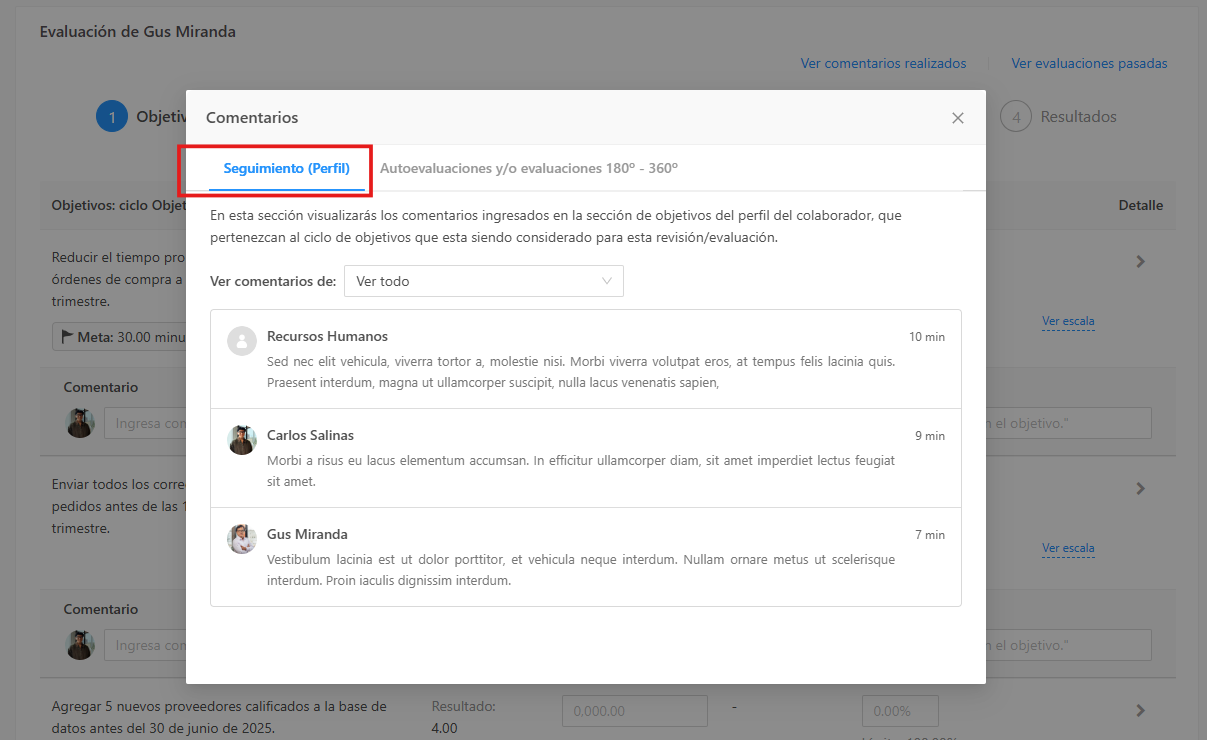Click the '10 min' timestamp
The height and width of the screenshot is (740, 1207).
pyautogui.click(x=927, y=337)
